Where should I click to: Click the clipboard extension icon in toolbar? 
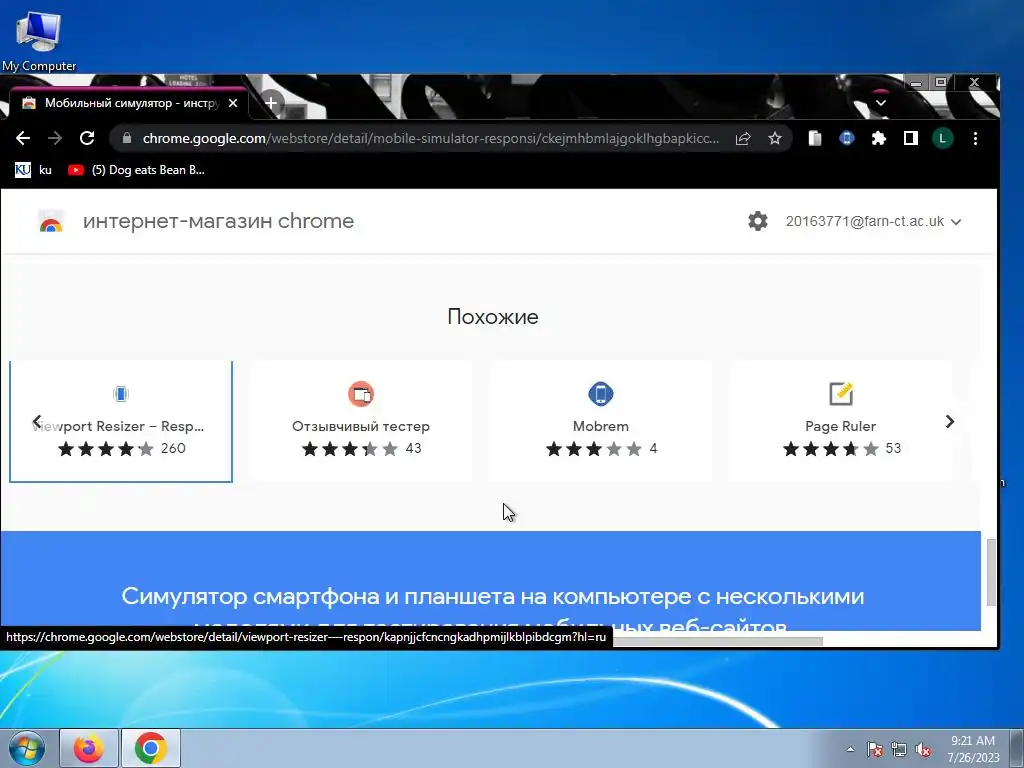815,138
